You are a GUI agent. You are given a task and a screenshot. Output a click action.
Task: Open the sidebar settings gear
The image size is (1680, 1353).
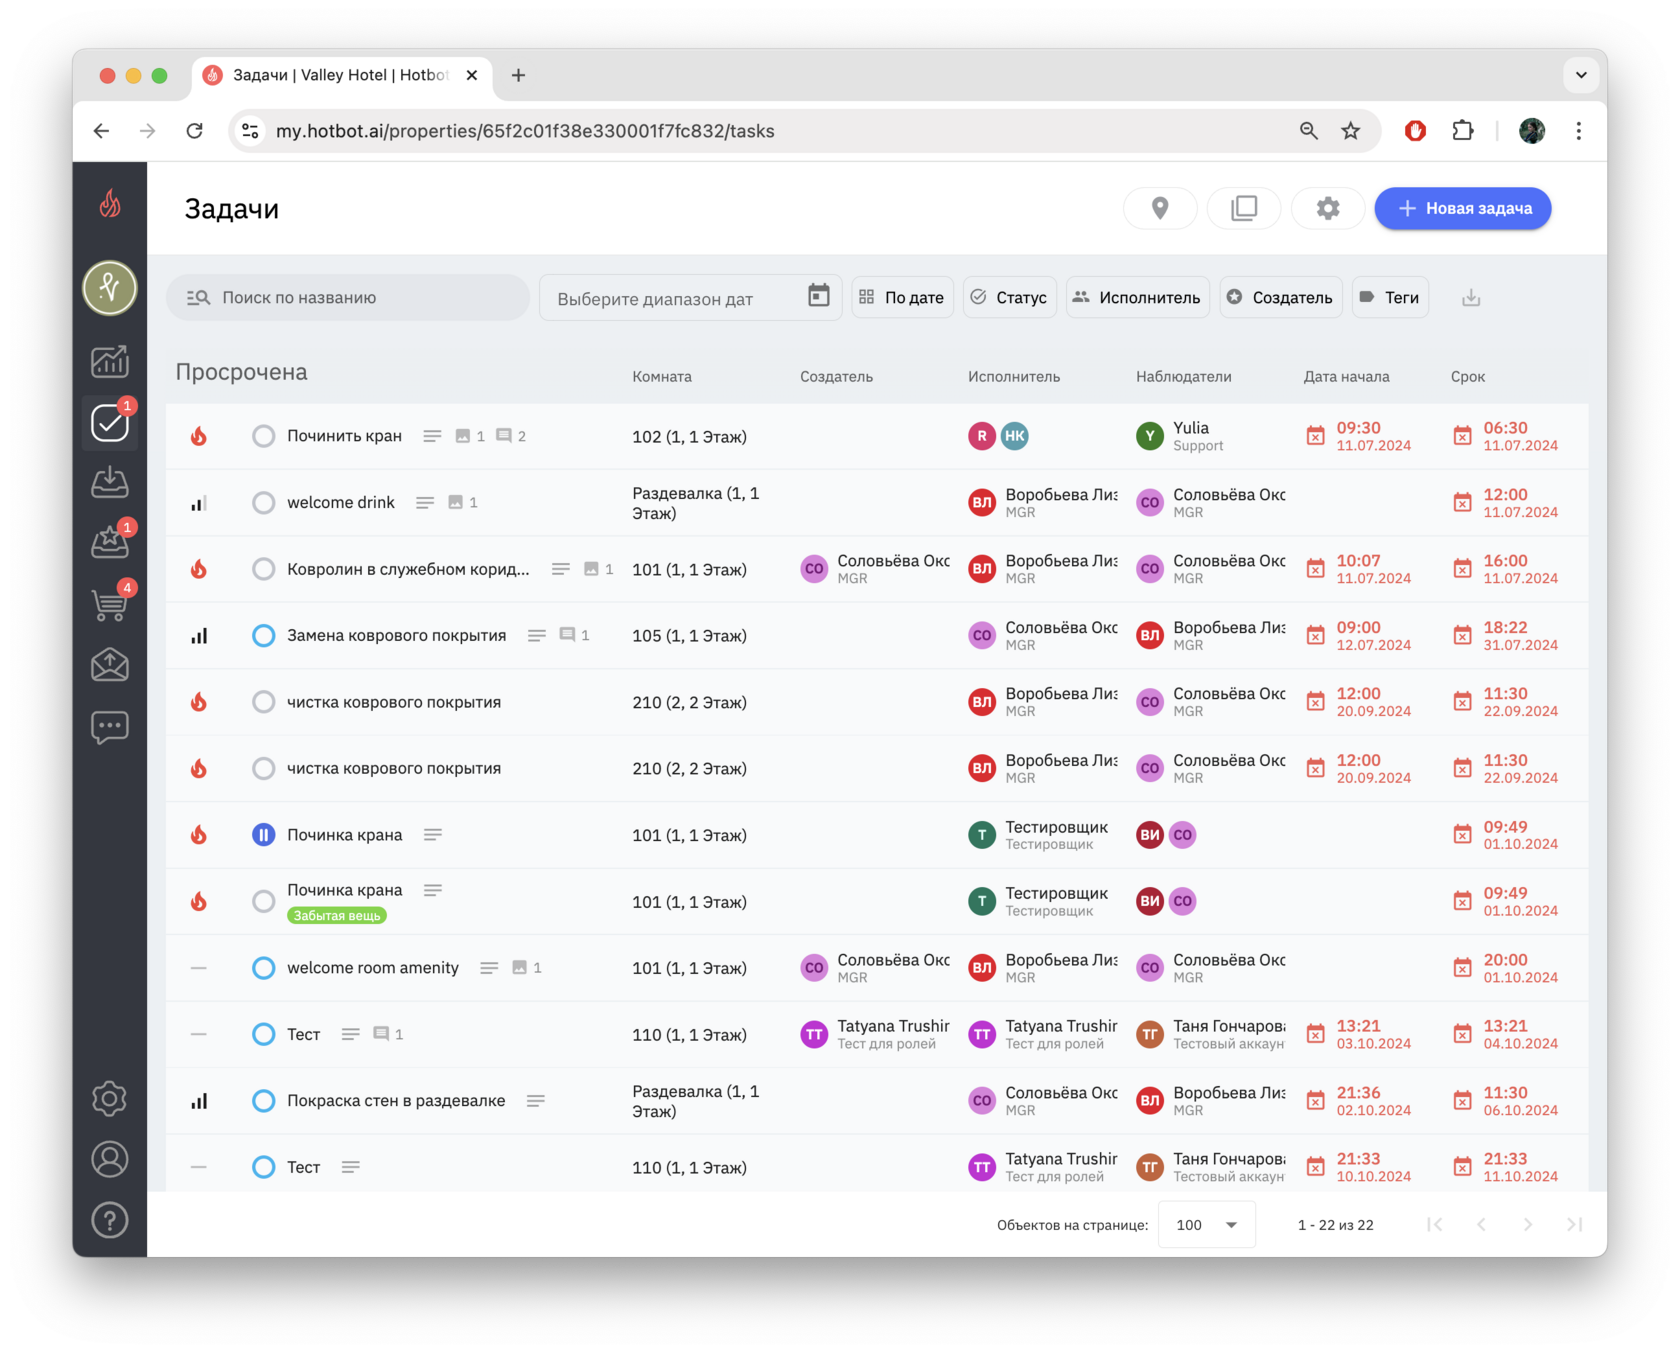[110, 1098]
